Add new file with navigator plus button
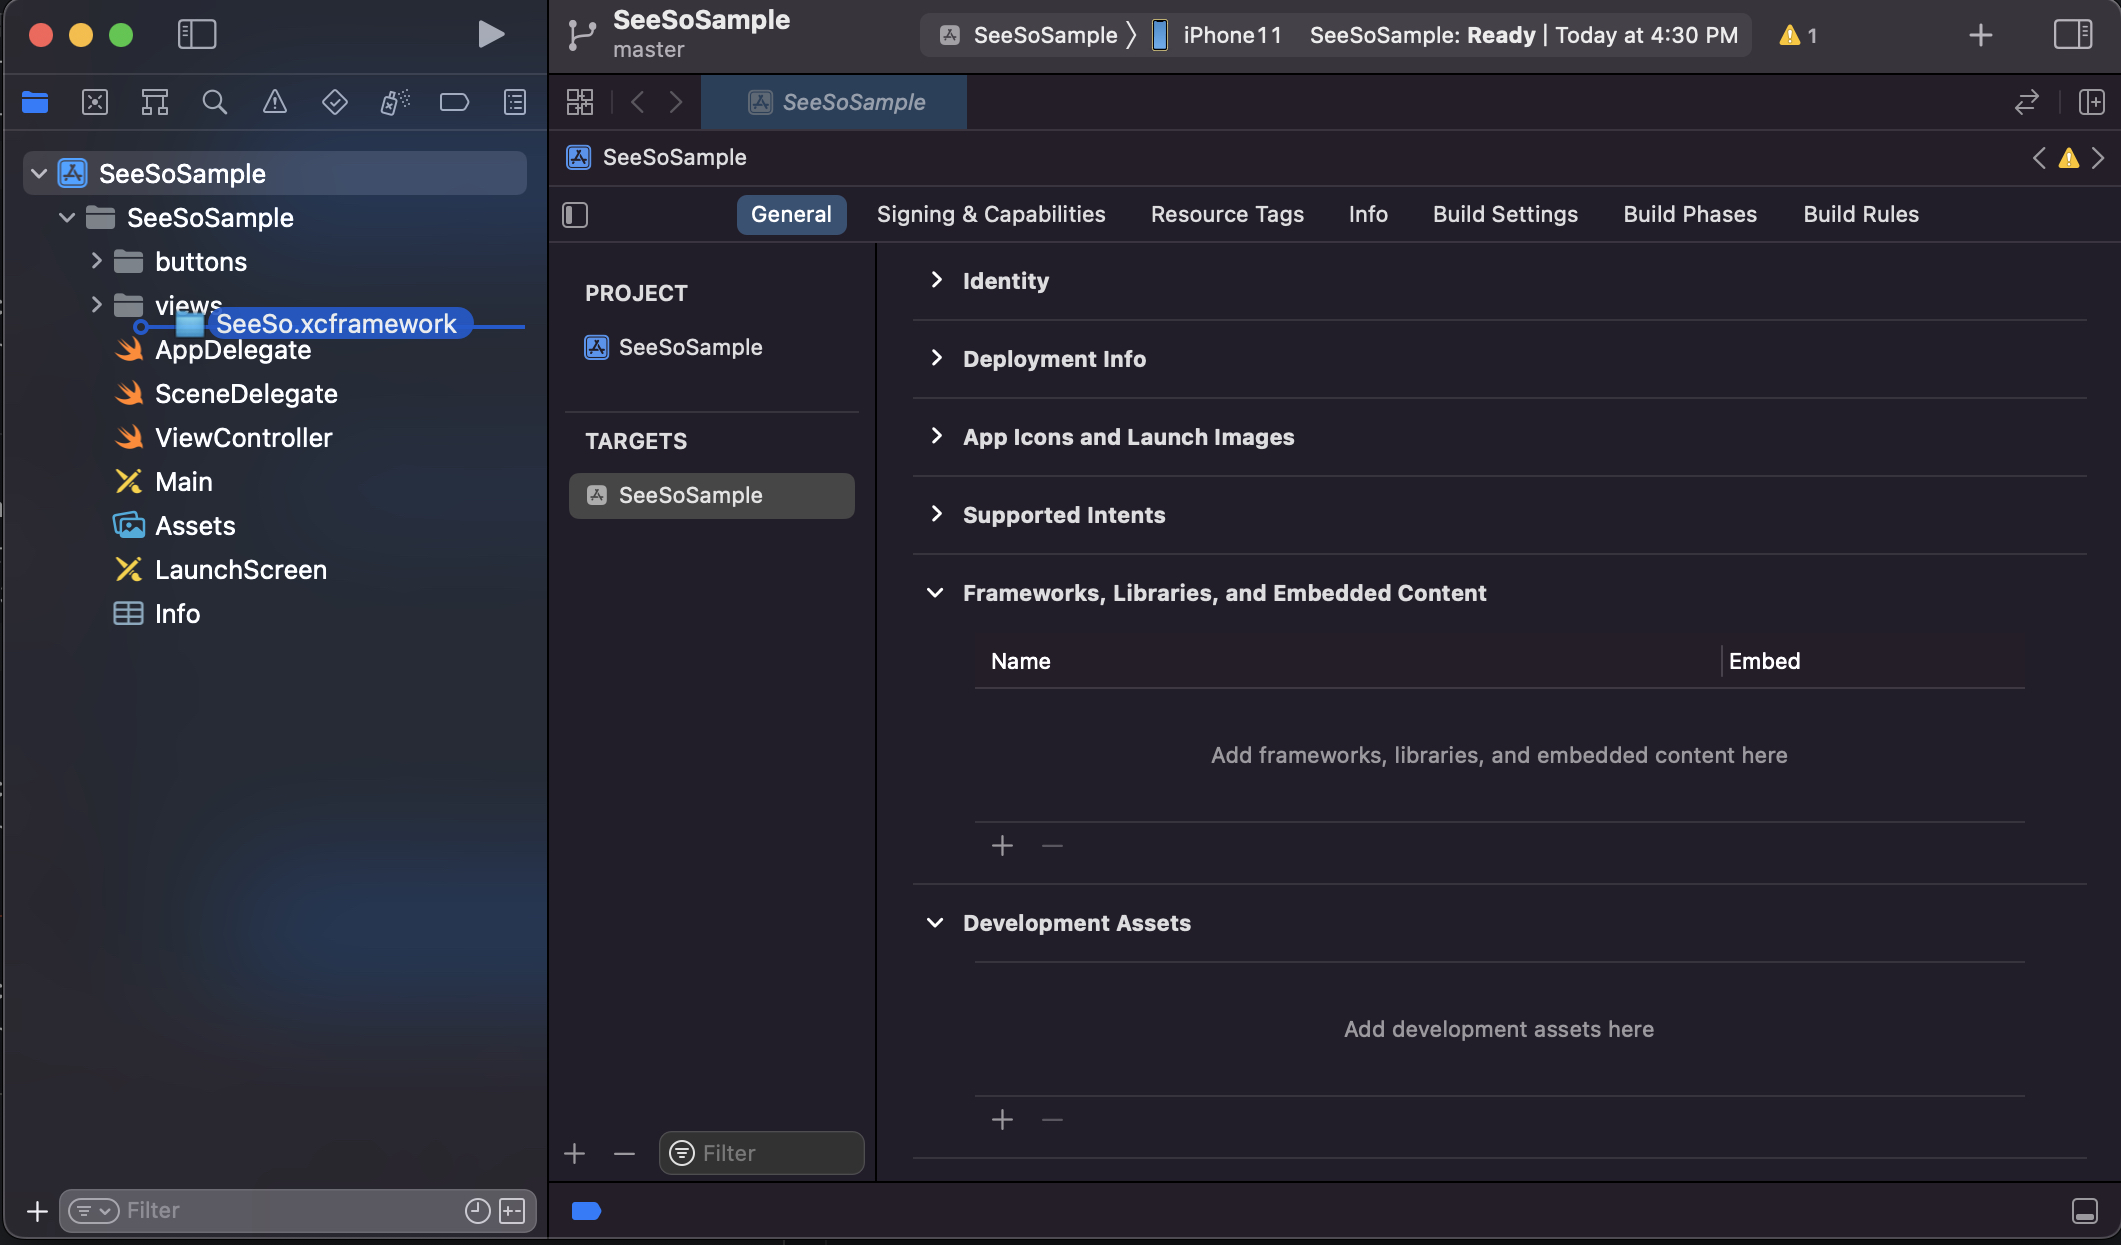The width and height of the screenshot is (2121, 1245). pyautogui.click(x=37, y=1211)
